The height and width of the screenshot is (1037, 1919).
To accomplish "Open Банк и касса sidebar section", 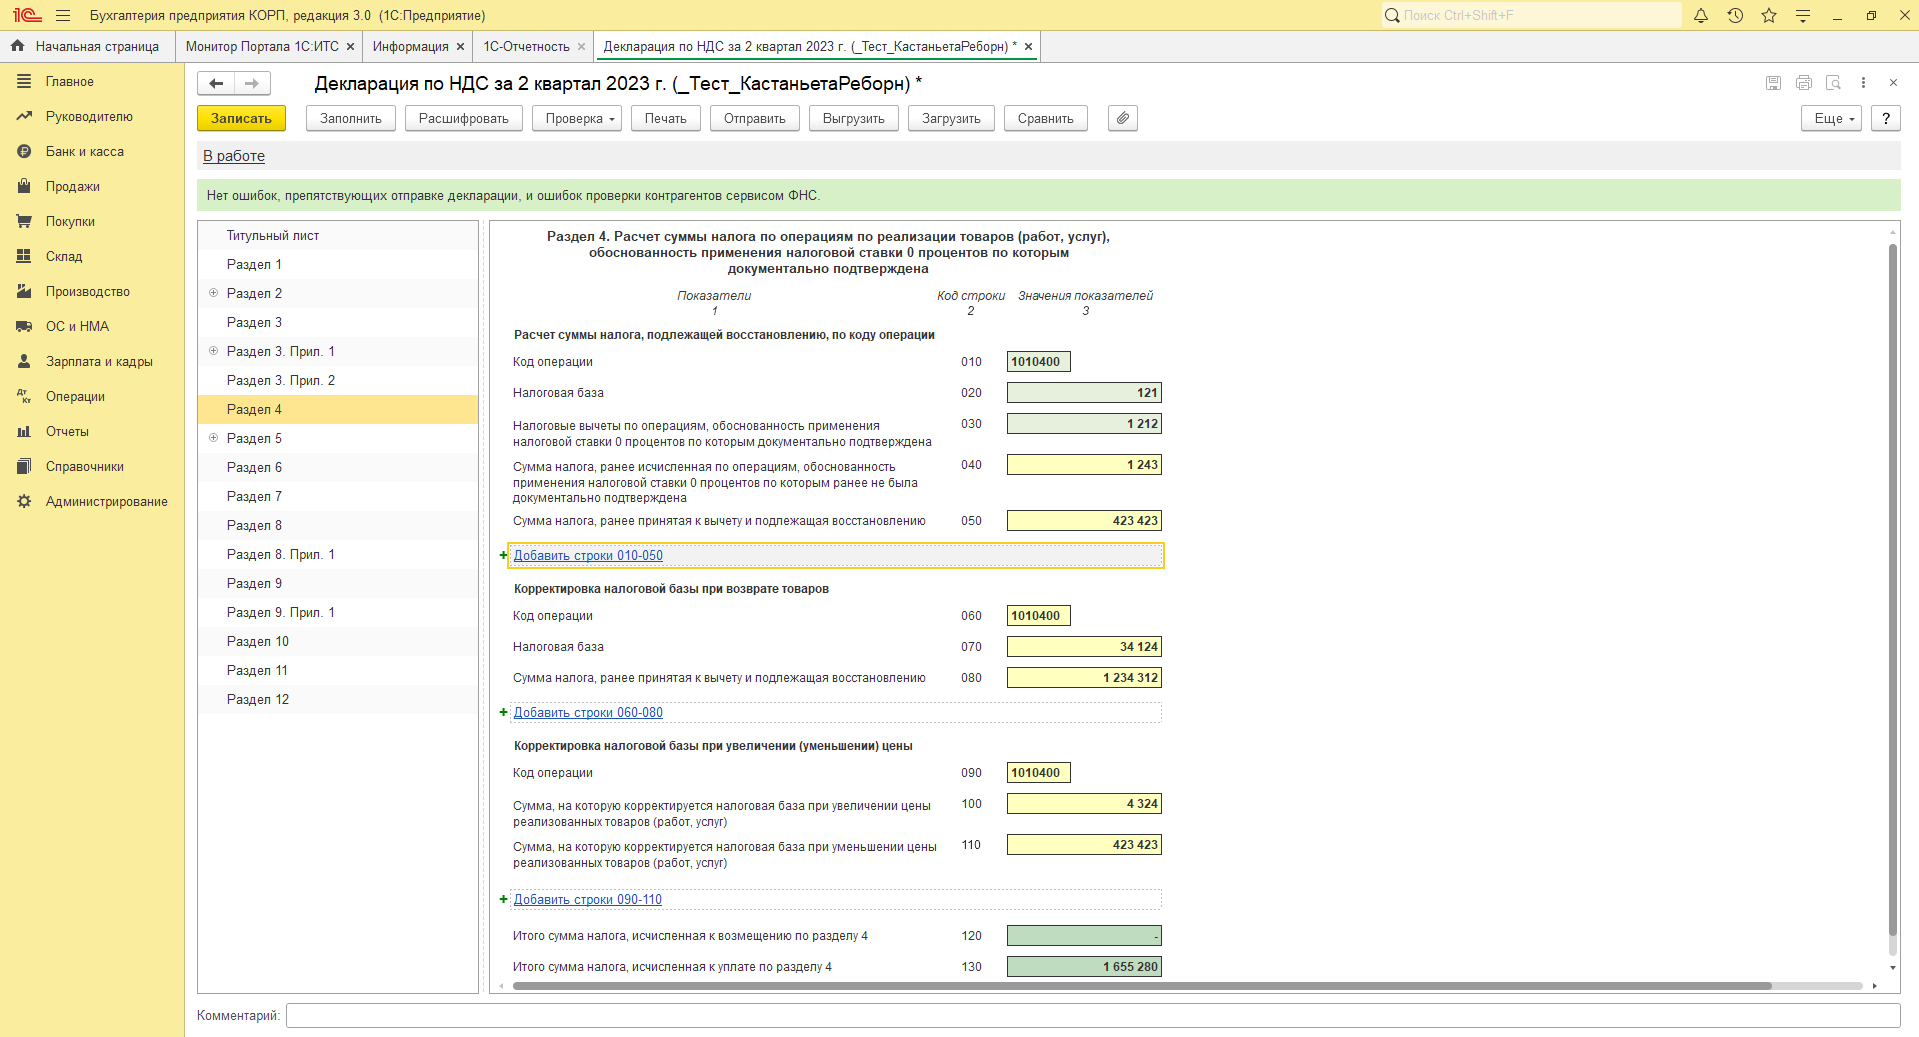I will click(85, 151).
